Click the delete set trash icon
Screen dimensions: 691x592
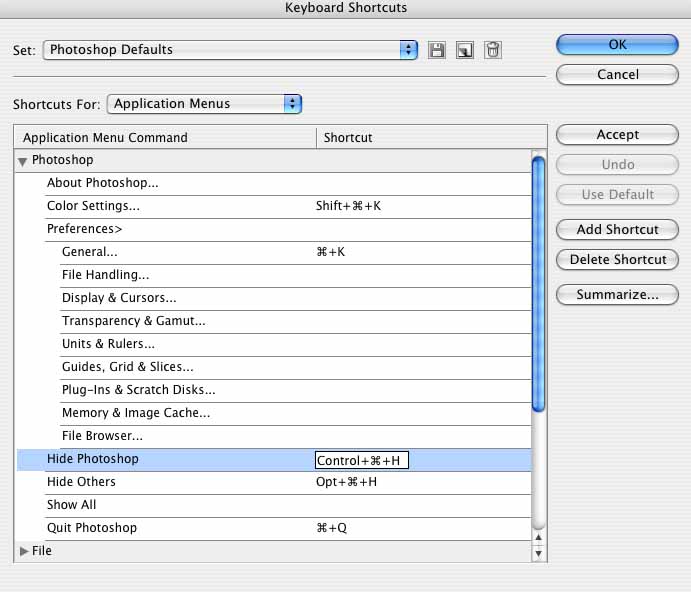click(x=493, y=50)
